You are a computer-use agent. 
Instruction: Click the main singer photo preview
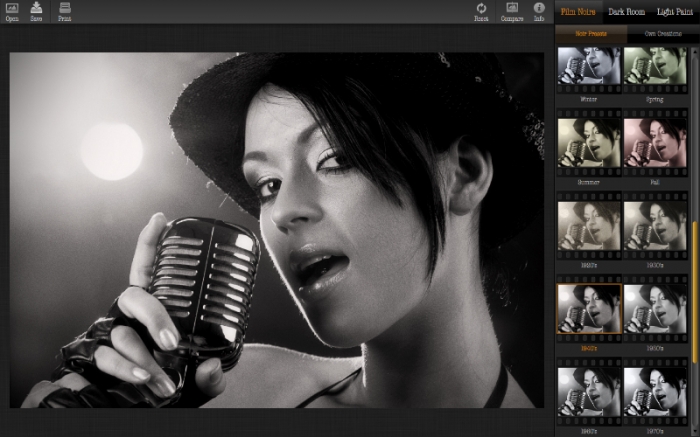[277, 230]
